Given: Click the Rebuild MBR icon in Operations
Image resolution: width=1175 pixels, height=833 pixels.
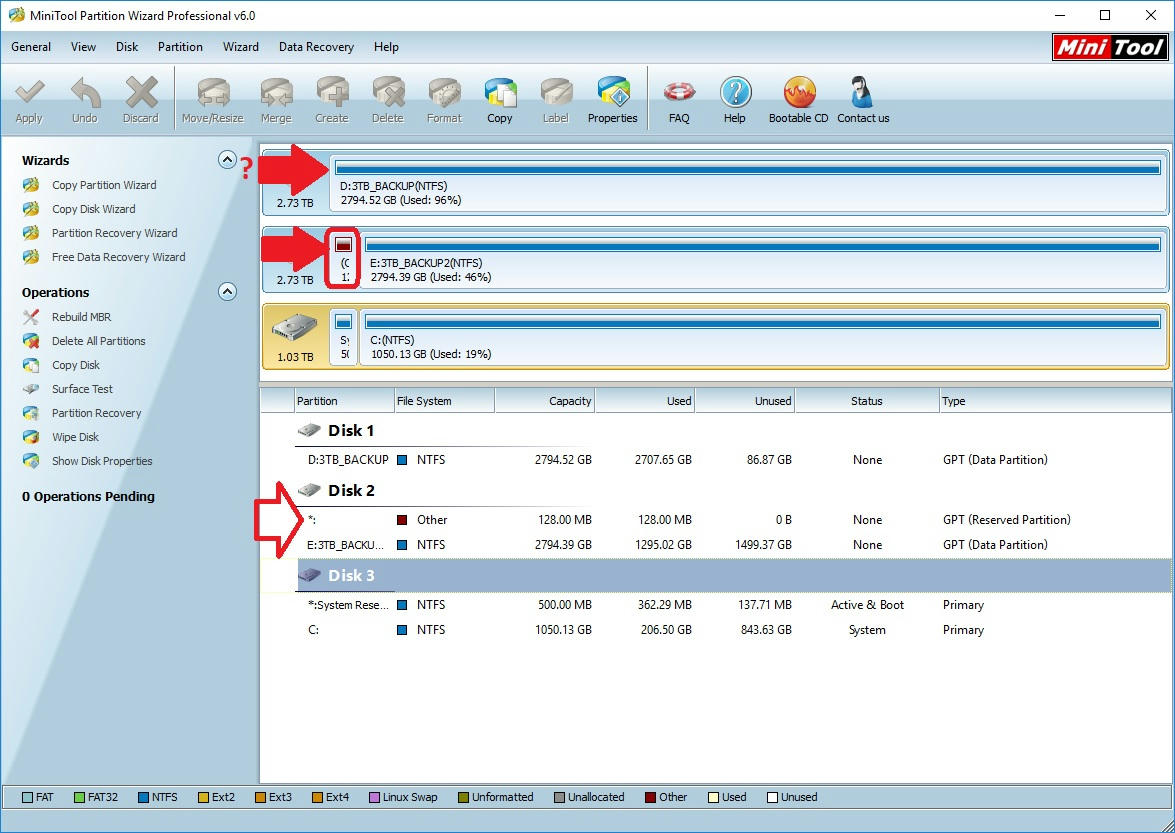Looking at the screenshot, I should click(31, 317).
